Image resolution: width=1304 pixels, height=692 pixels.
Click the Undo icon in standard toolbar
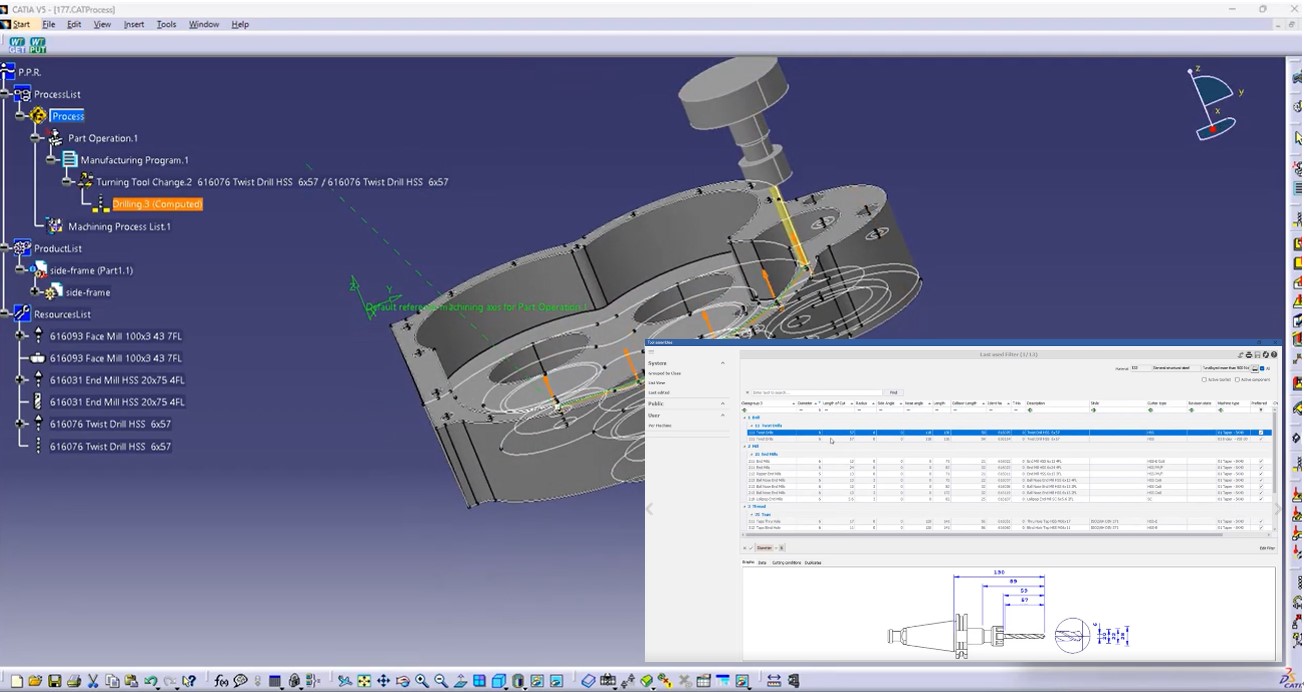click(150, 681)
